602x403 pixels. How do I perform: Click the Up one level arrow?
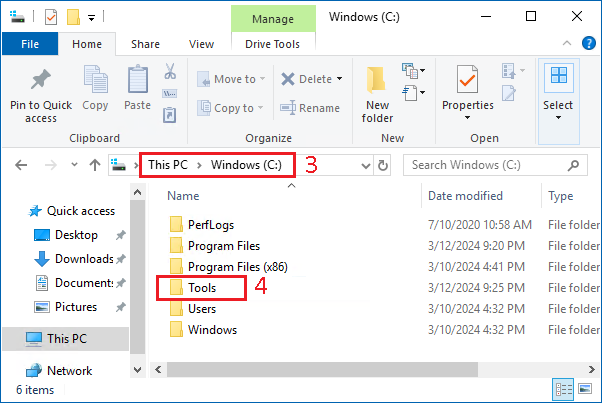(95, 165)
